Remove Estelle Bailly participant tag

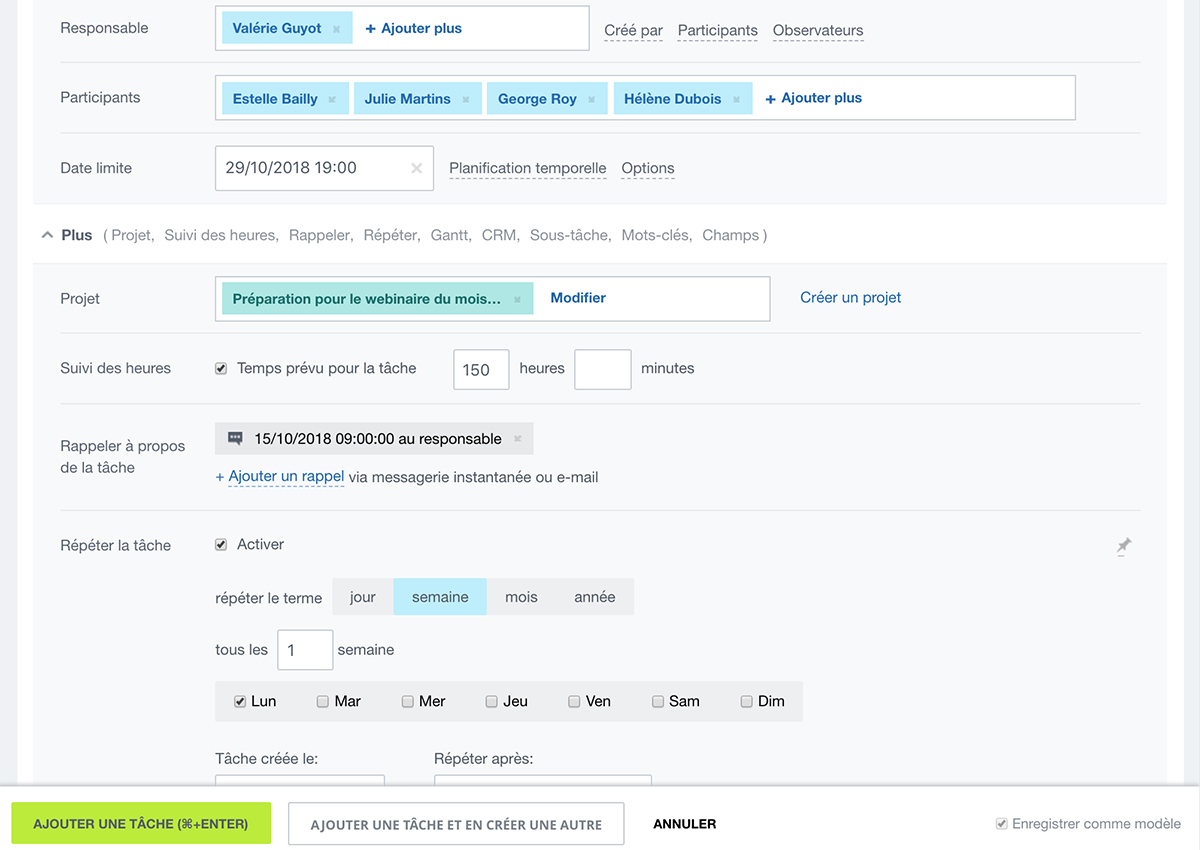coord(332,99)
